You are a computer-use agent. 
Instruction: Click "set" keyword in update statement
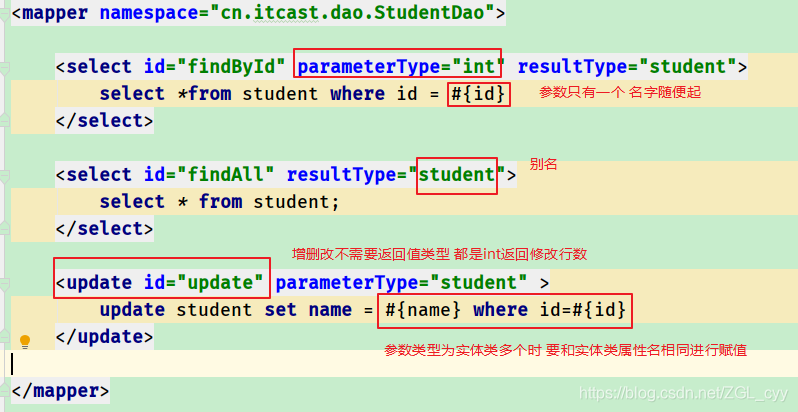pyautogui.click(x=280, y=310)
